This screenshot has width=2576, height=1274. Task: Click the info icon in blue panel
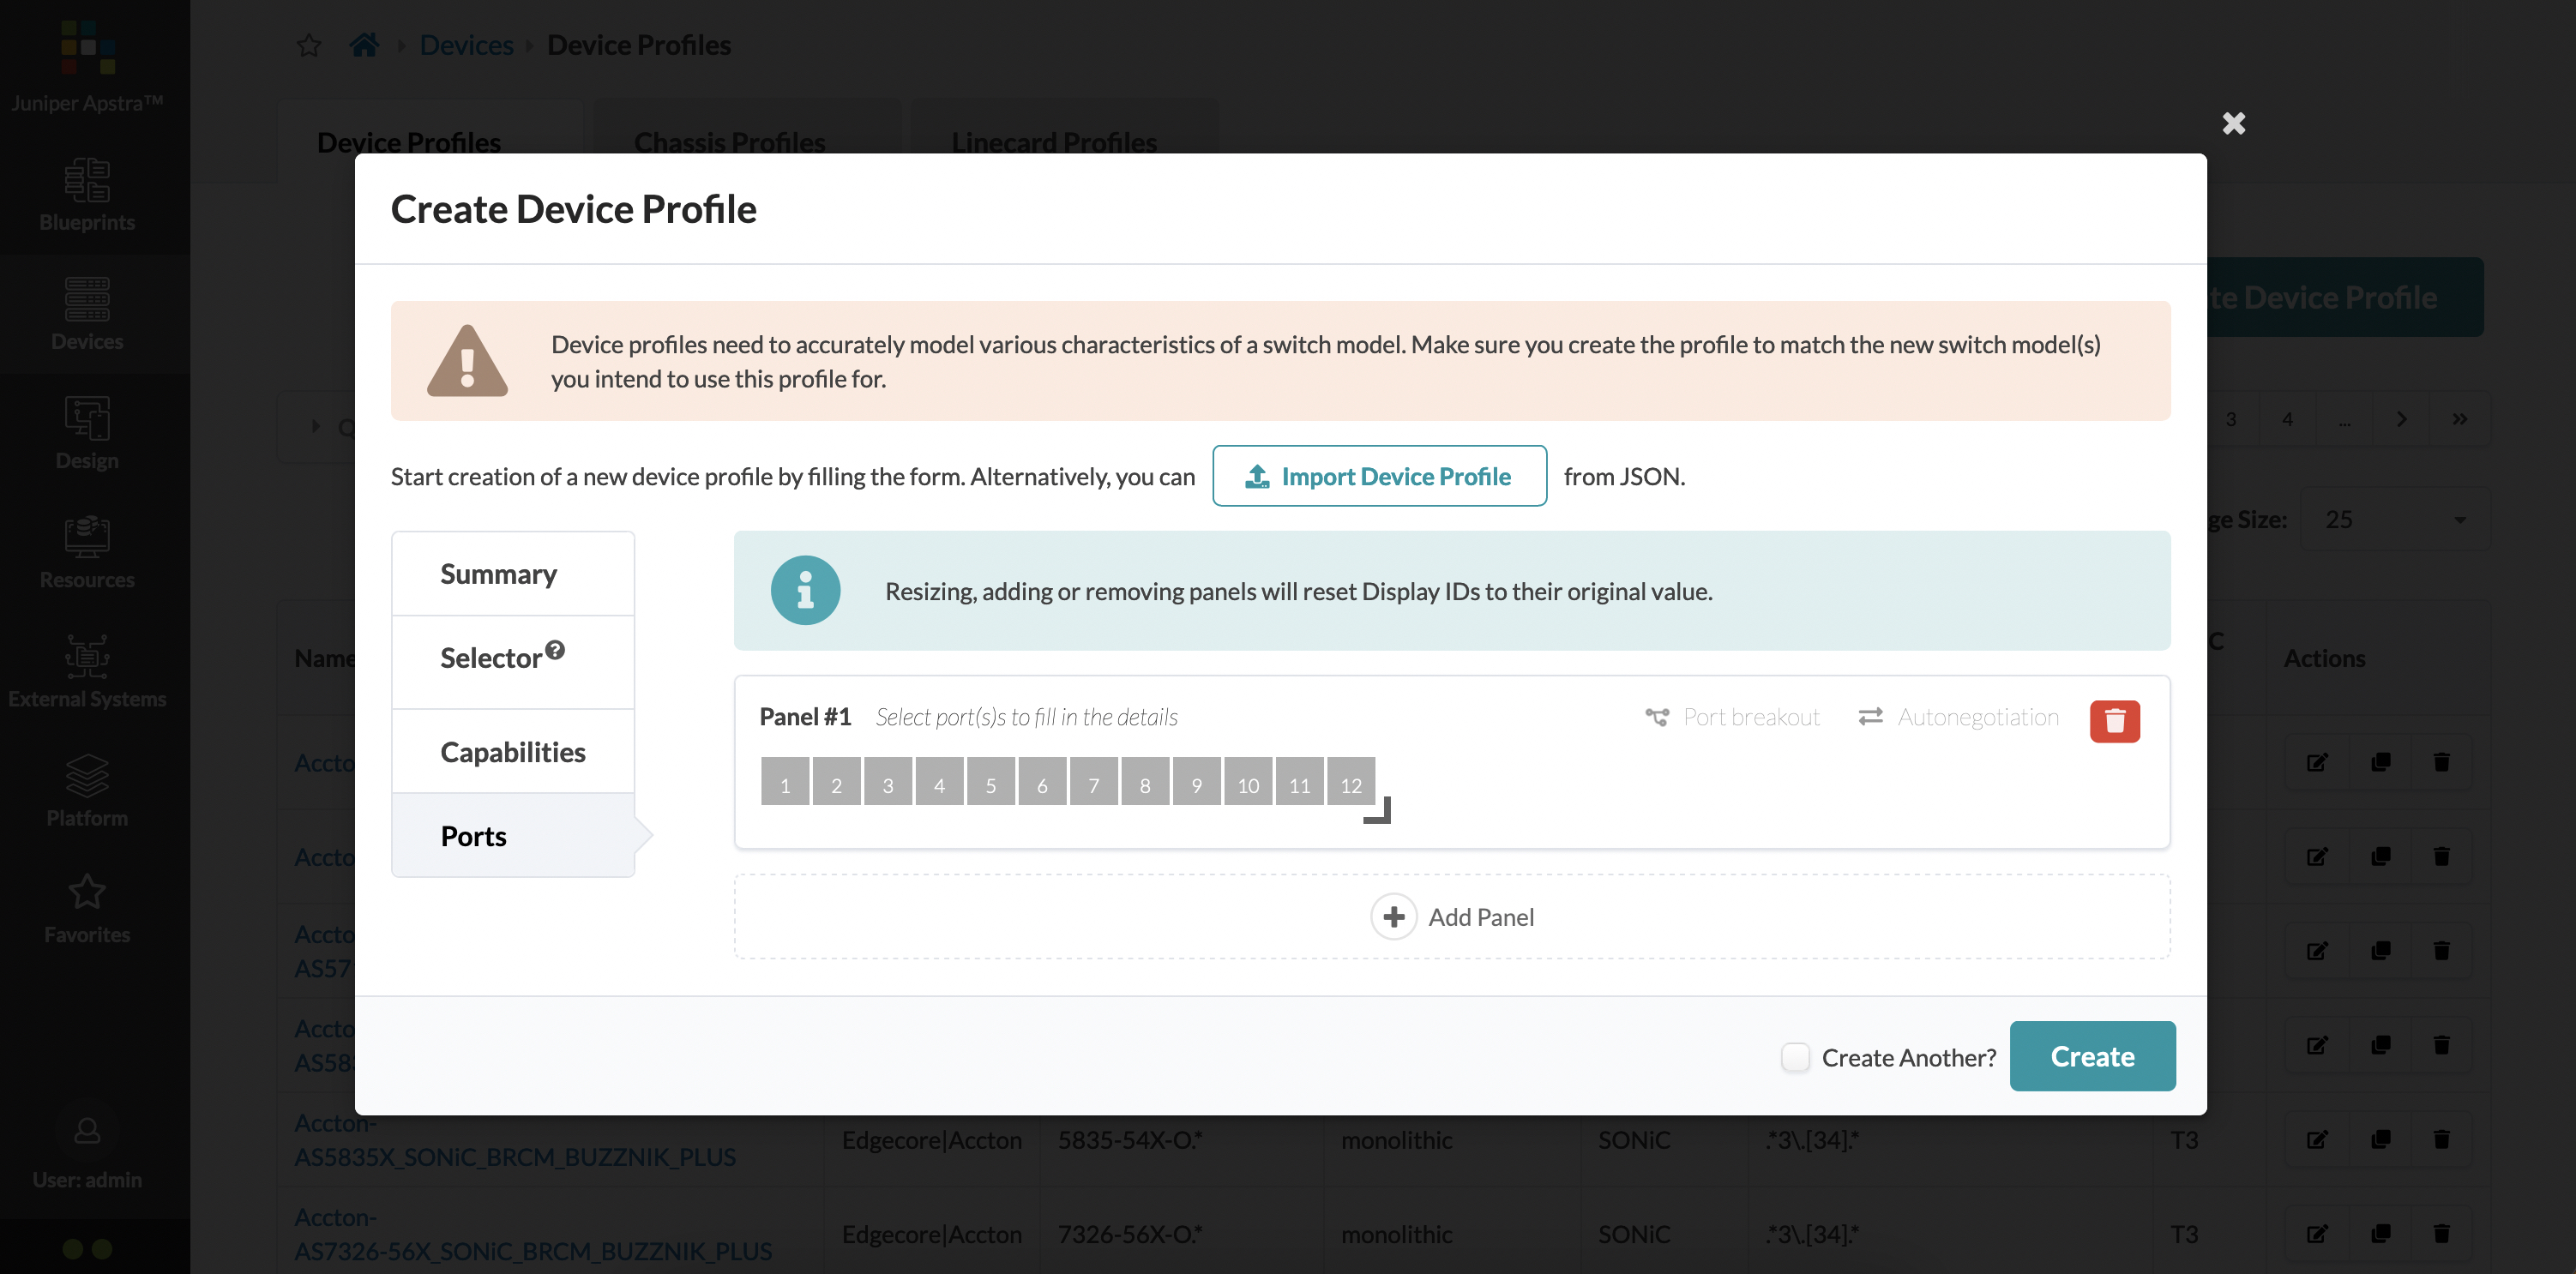tap(803, 591)
